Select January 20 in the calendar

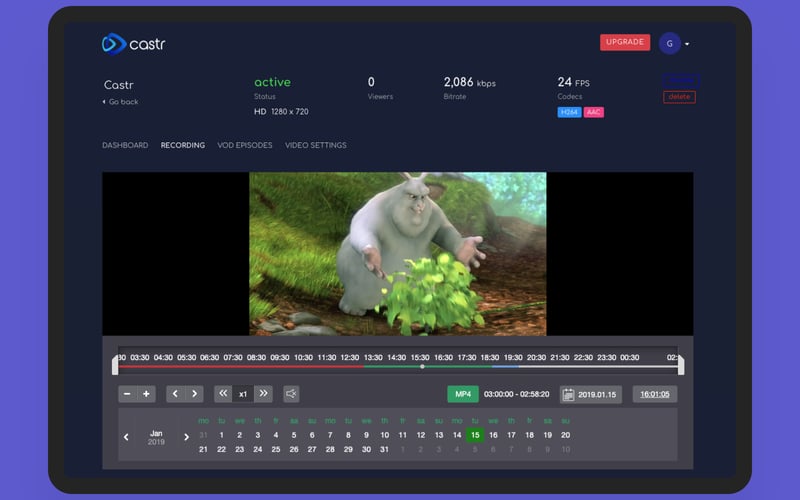[x=565, y=435]
